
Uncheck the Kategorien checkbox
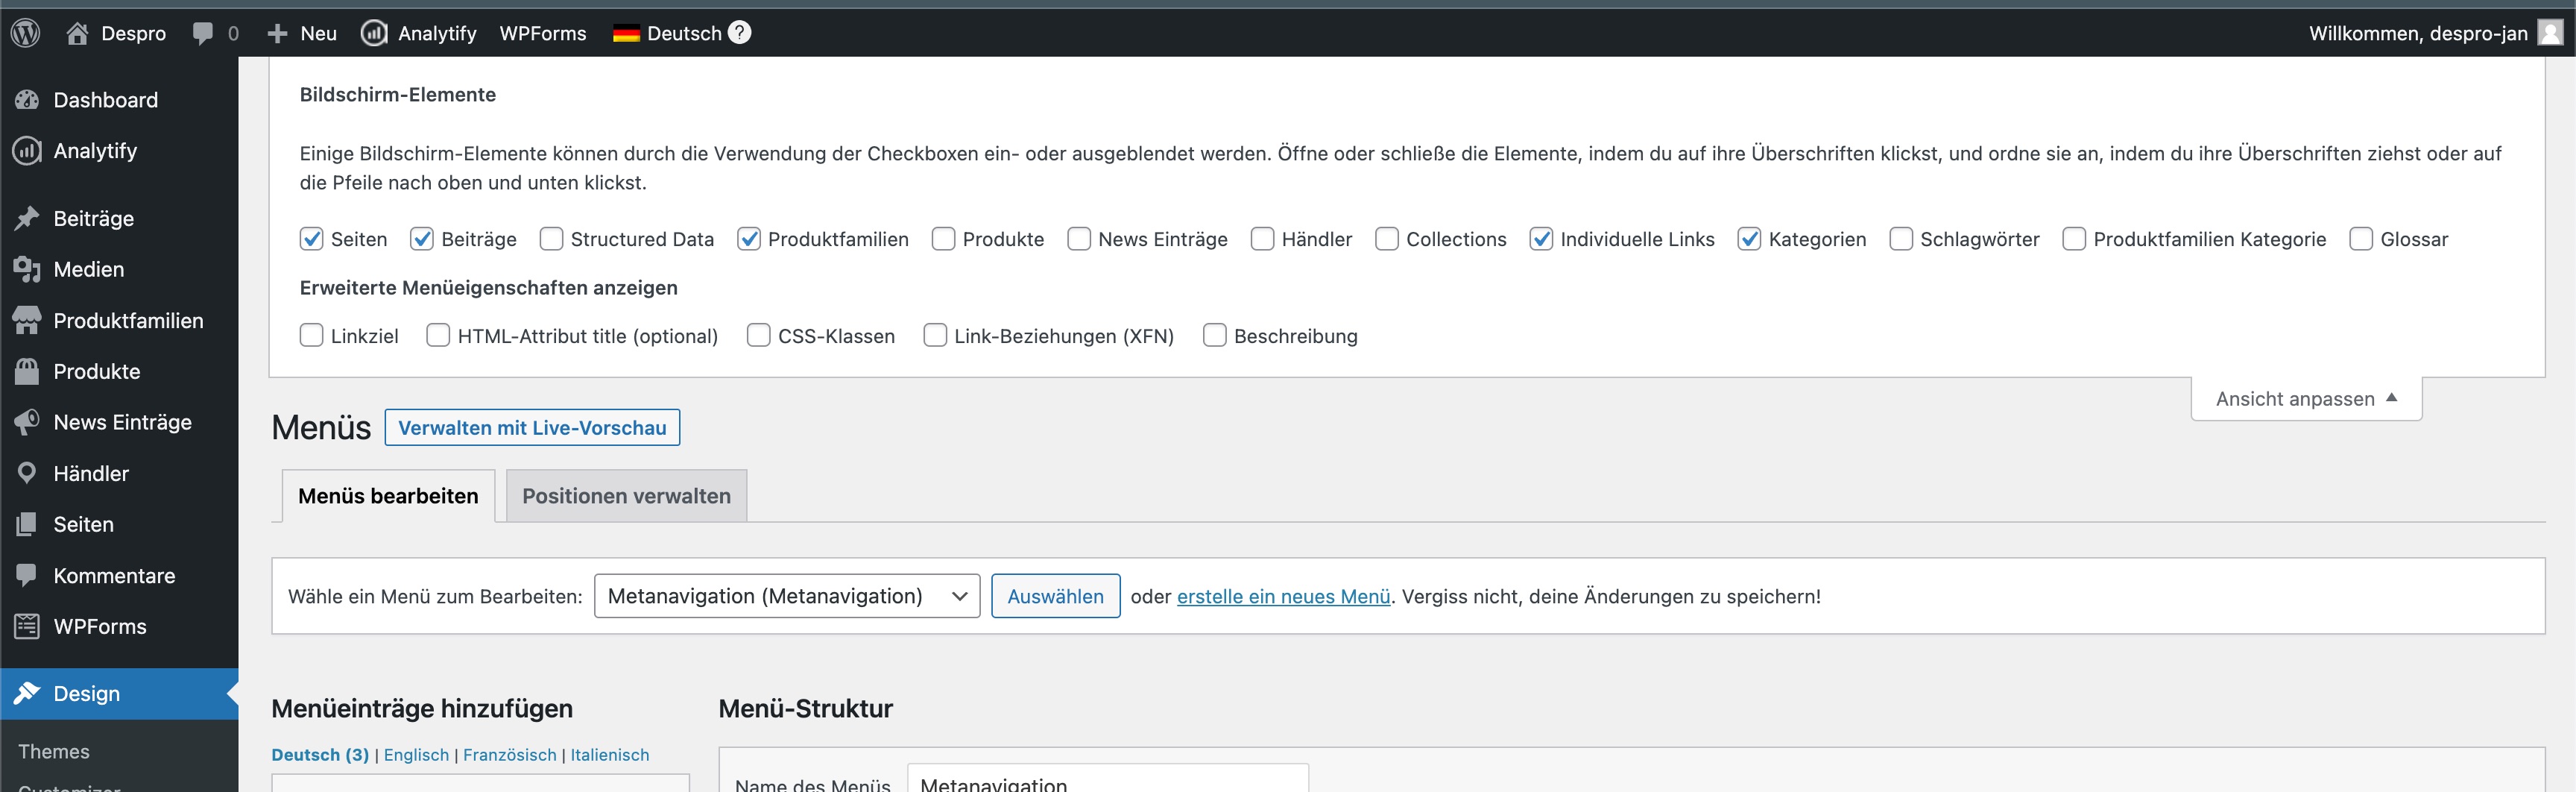point(1749,239)
